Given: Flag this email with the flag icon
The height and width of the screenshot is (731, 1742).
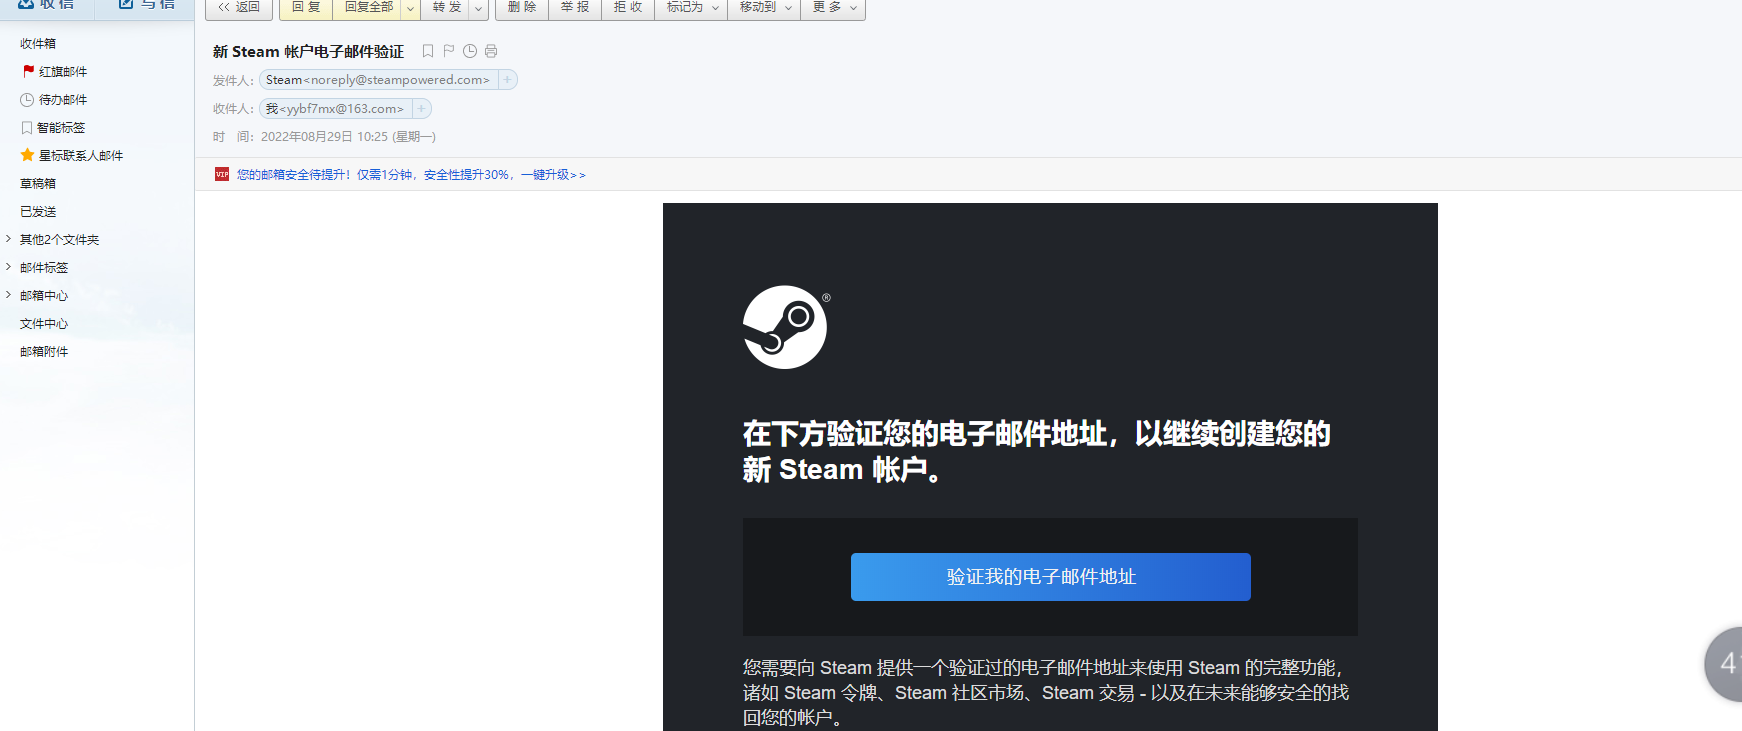Looking at the screenshot, I should tap(449, 51).
